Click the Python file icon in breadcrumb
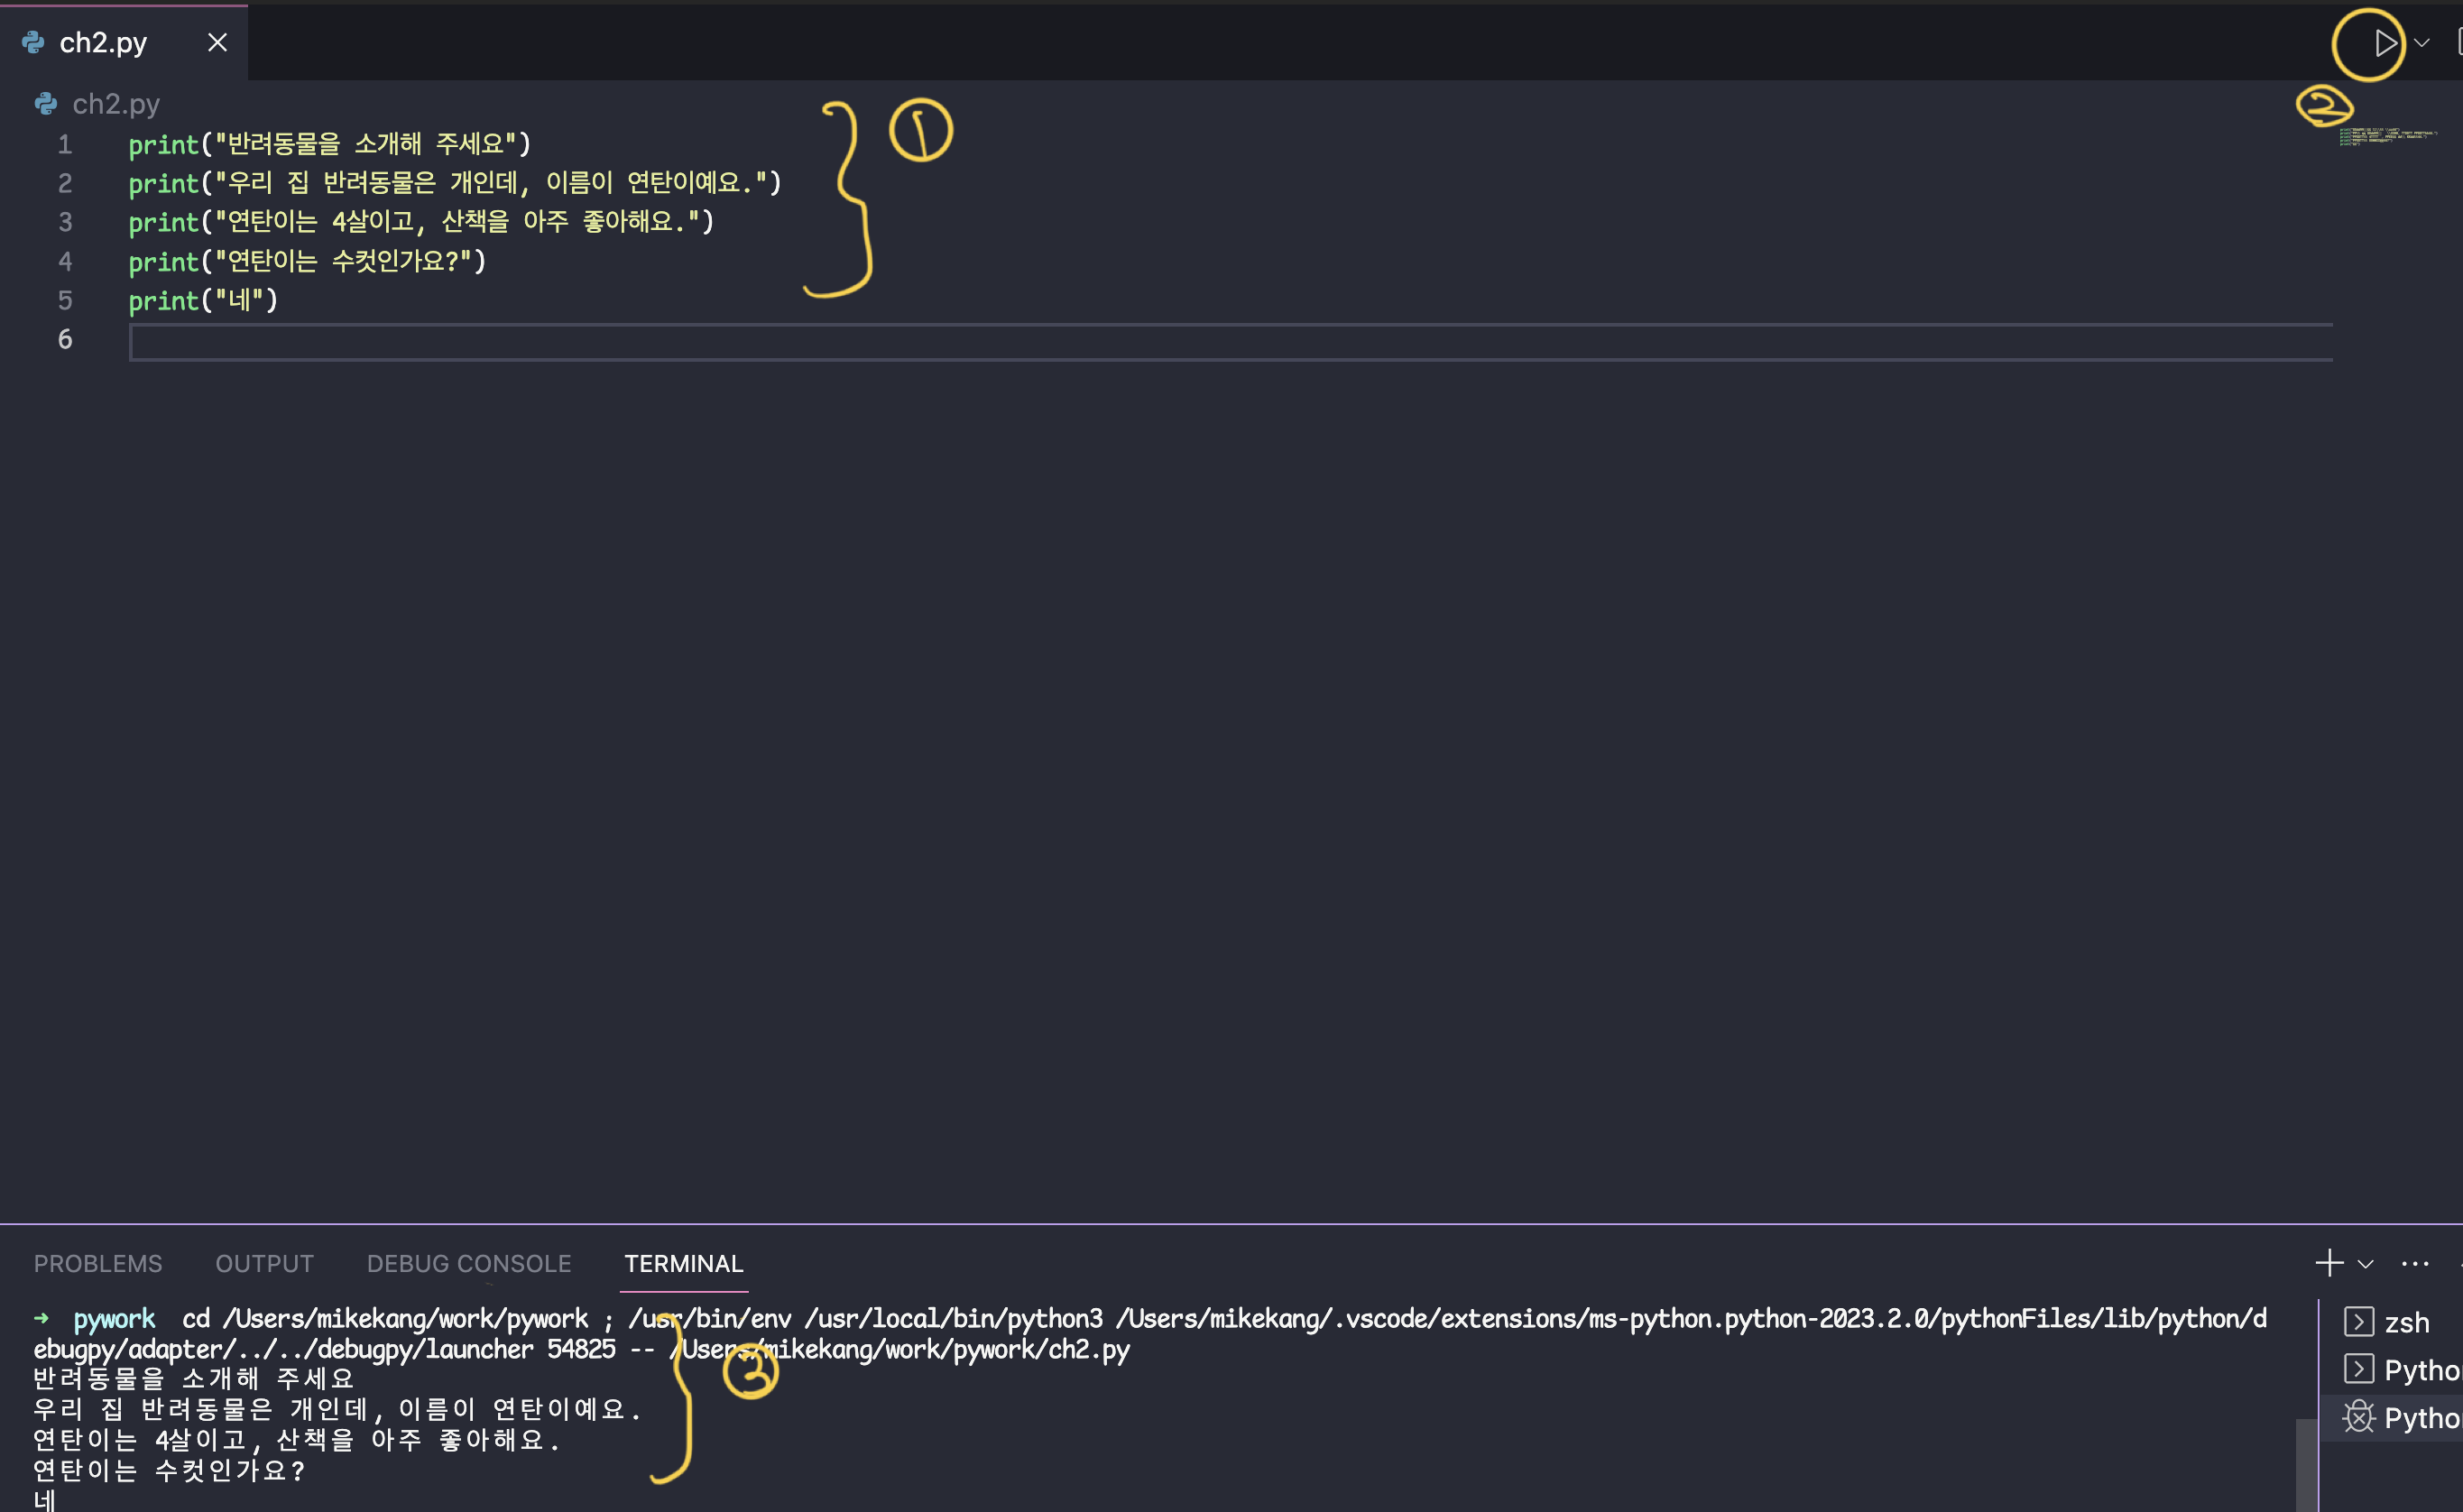This screenshot has width=2463, height=1512. (x=46, y=104)
